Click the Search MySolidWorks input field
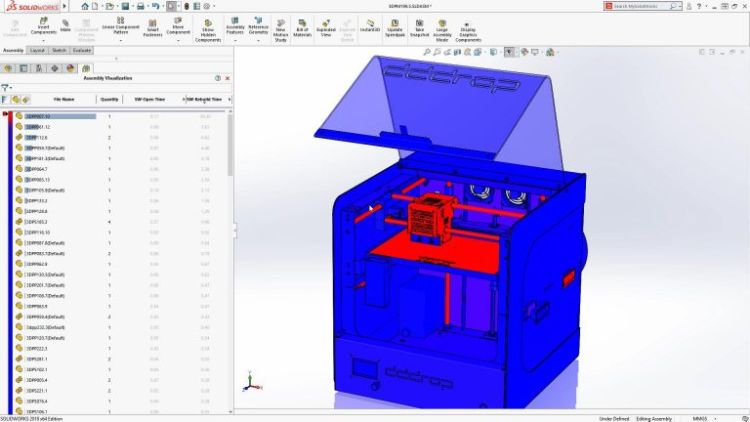The height and width of the screenshot is (422, 750). click(641, 6)
